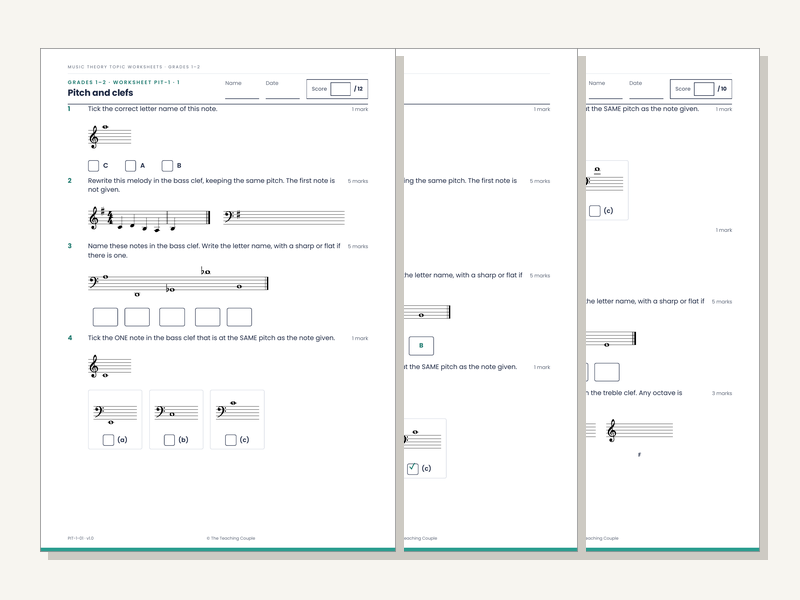Viewport: 800px width, 600px height.
Task: Click the empty treble clef staff on right page
Action: pos(640,431)
